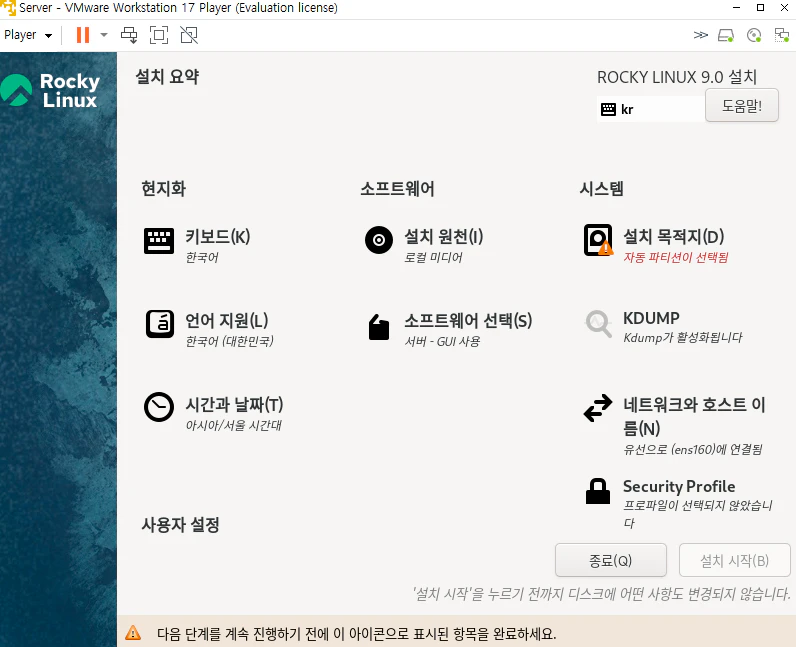
Task: Open 설치 목적지(D) settings label
Action: click(x=673, y=237)
